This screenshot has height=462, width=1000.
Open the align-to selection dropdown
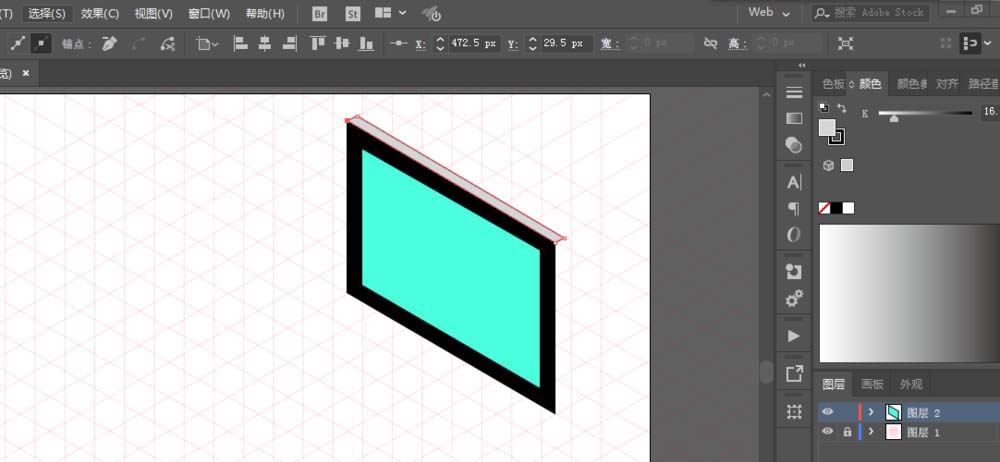[207, 43]
